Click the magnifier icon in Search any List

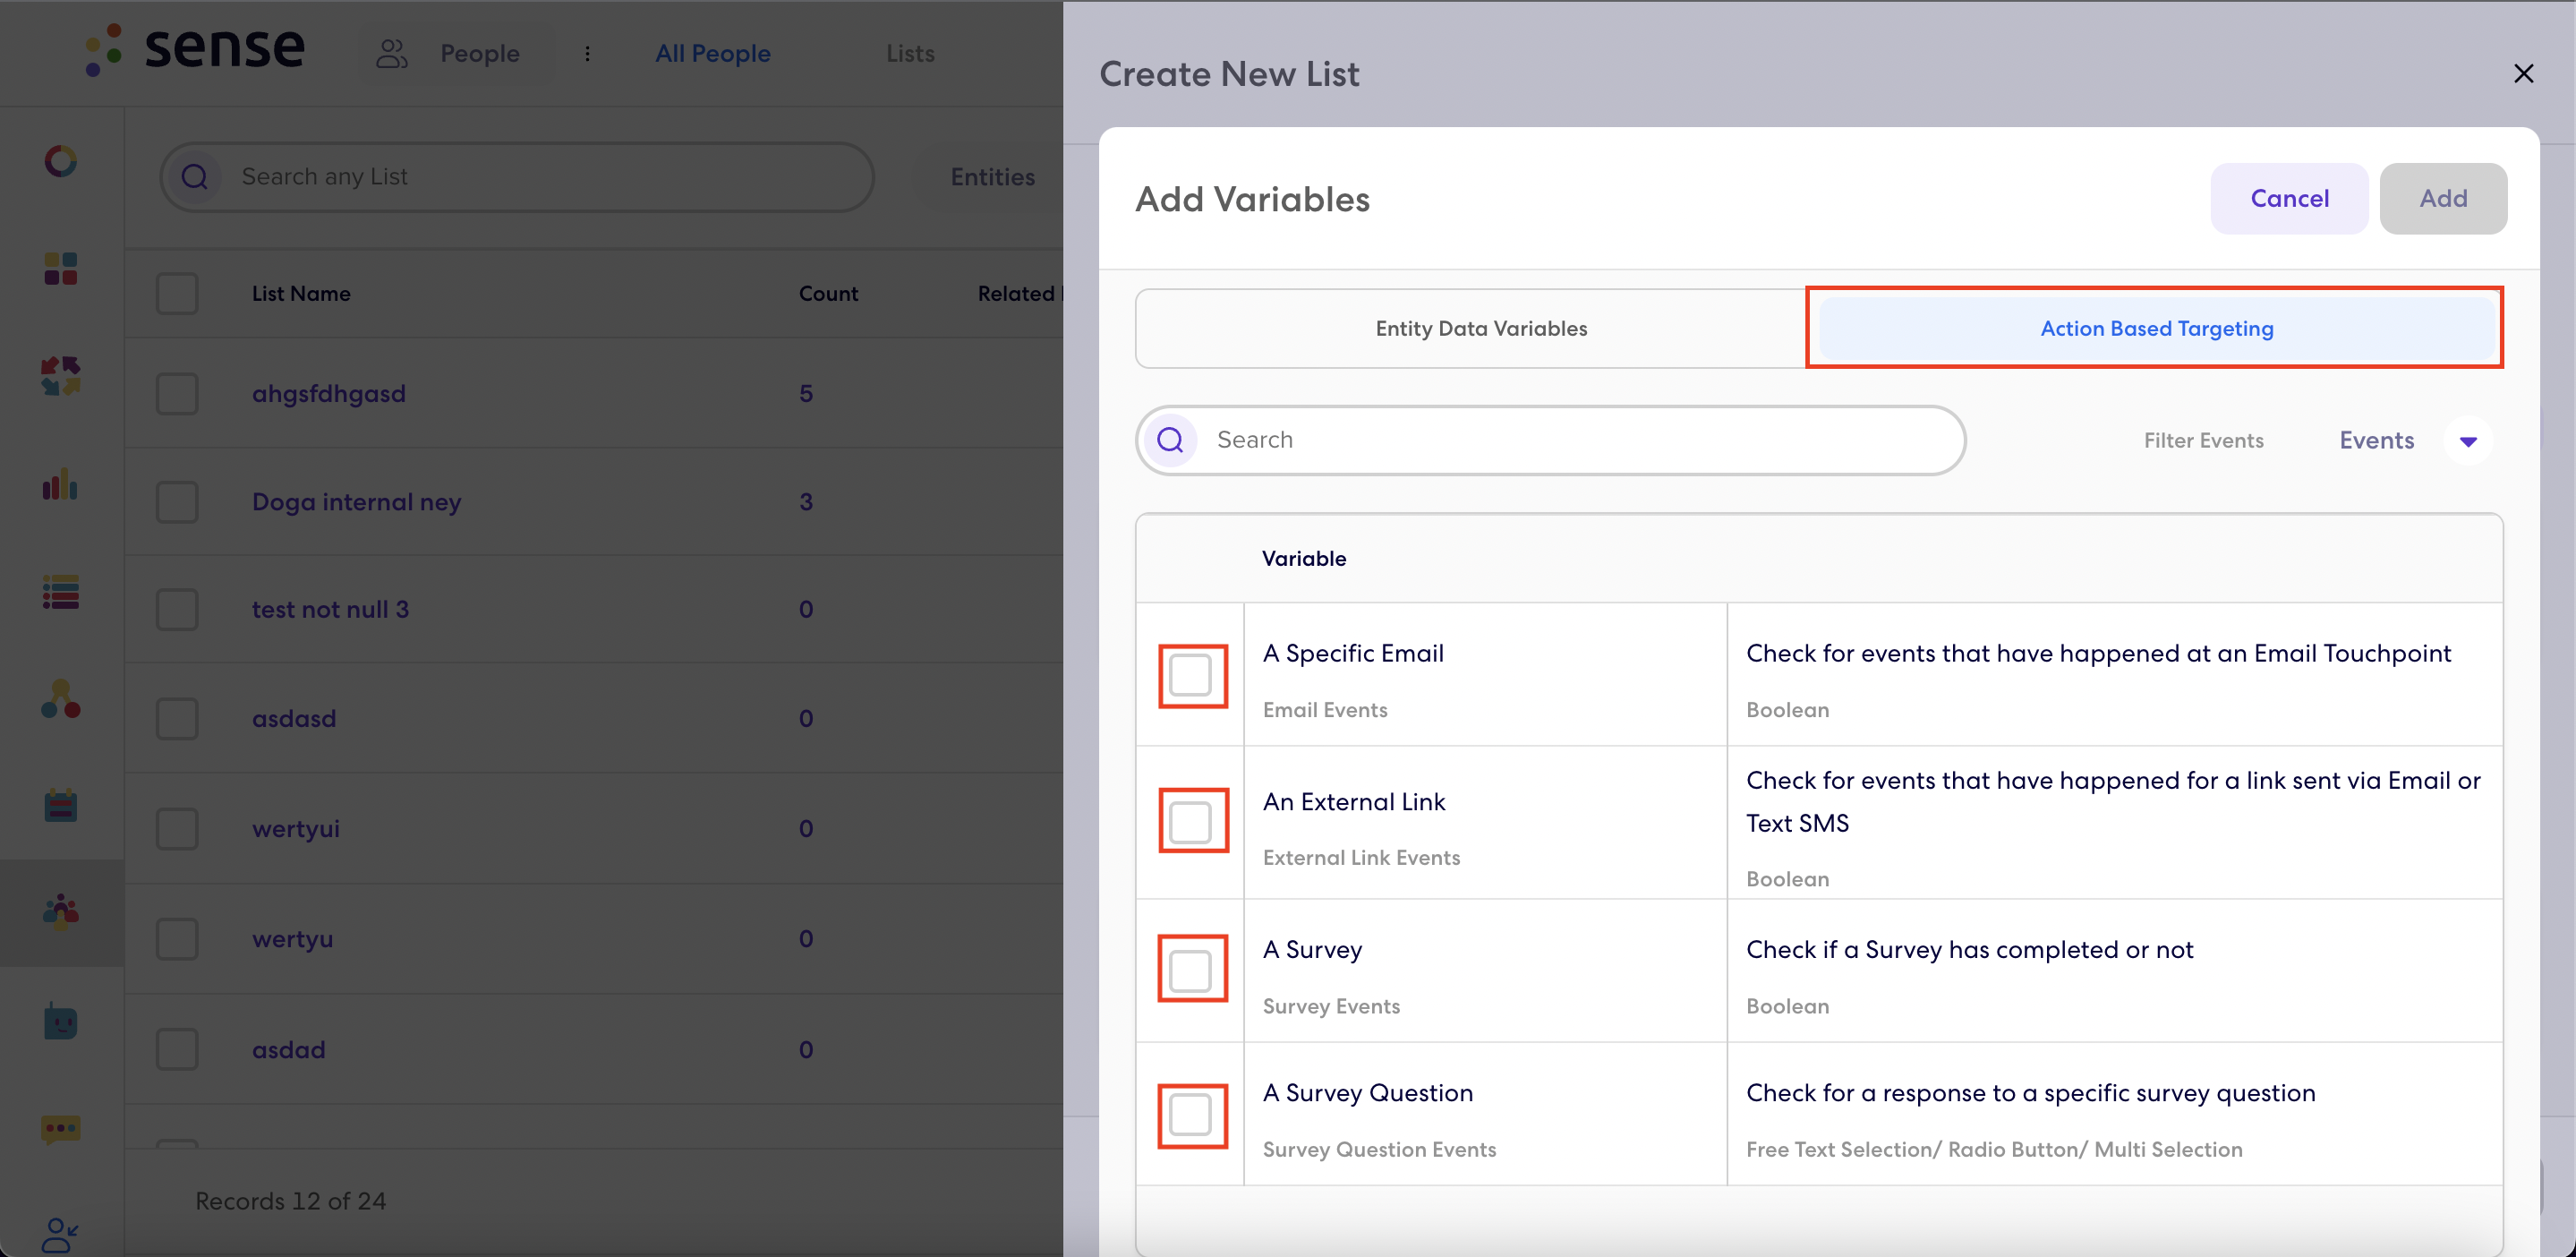point(195,177)
